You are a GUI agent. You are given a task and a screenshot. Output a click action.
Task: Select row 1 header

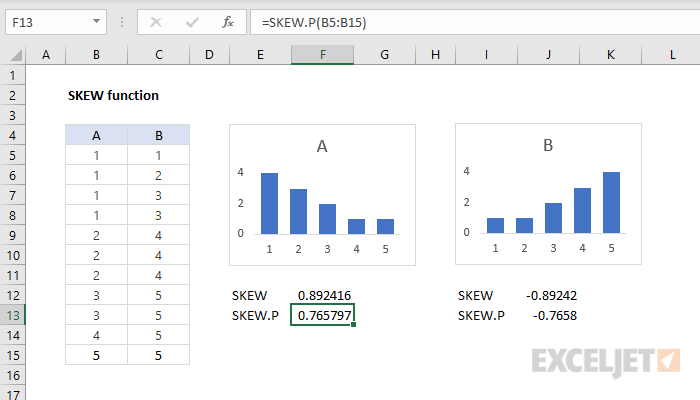12,75
